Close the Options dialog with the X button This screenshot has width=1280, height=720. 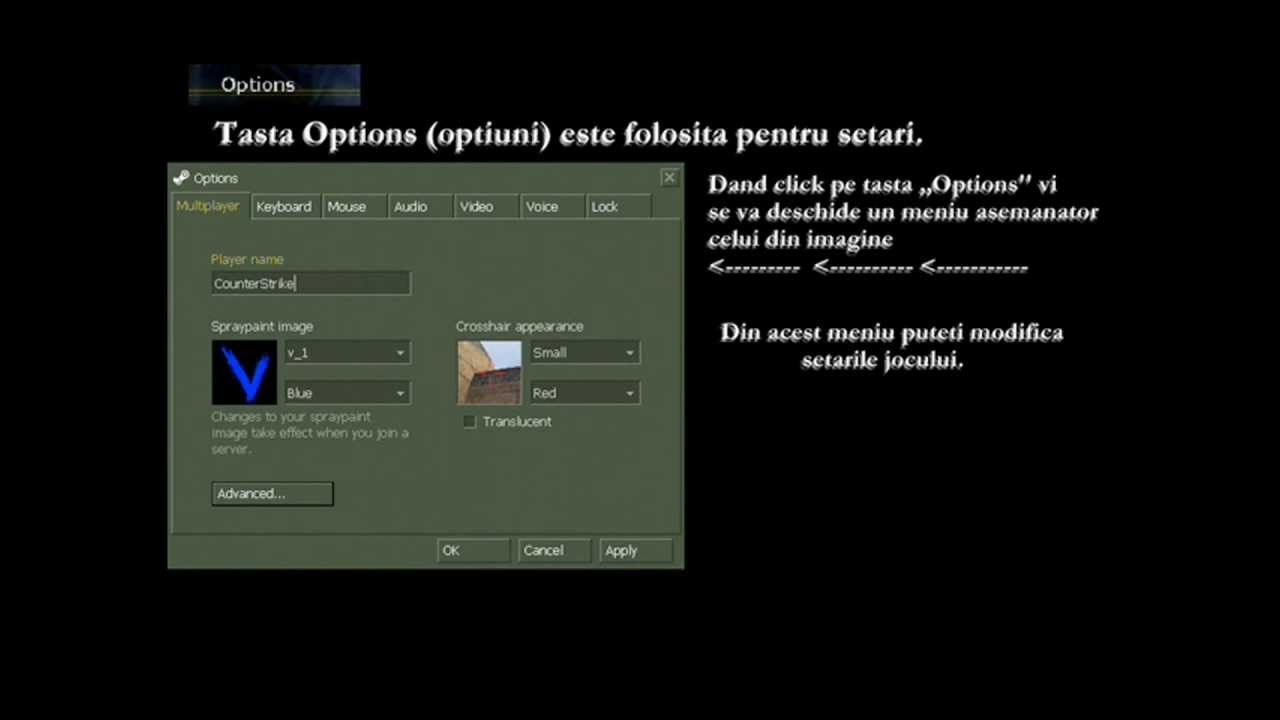669,178
